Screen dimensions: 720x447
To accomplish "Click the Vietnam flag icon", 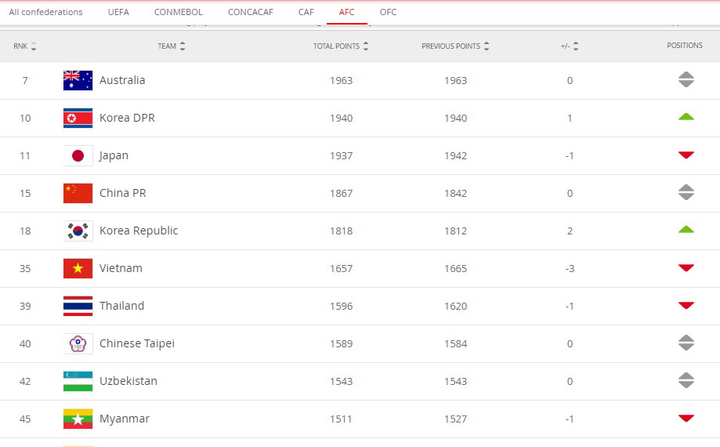I will coord(78,268).
